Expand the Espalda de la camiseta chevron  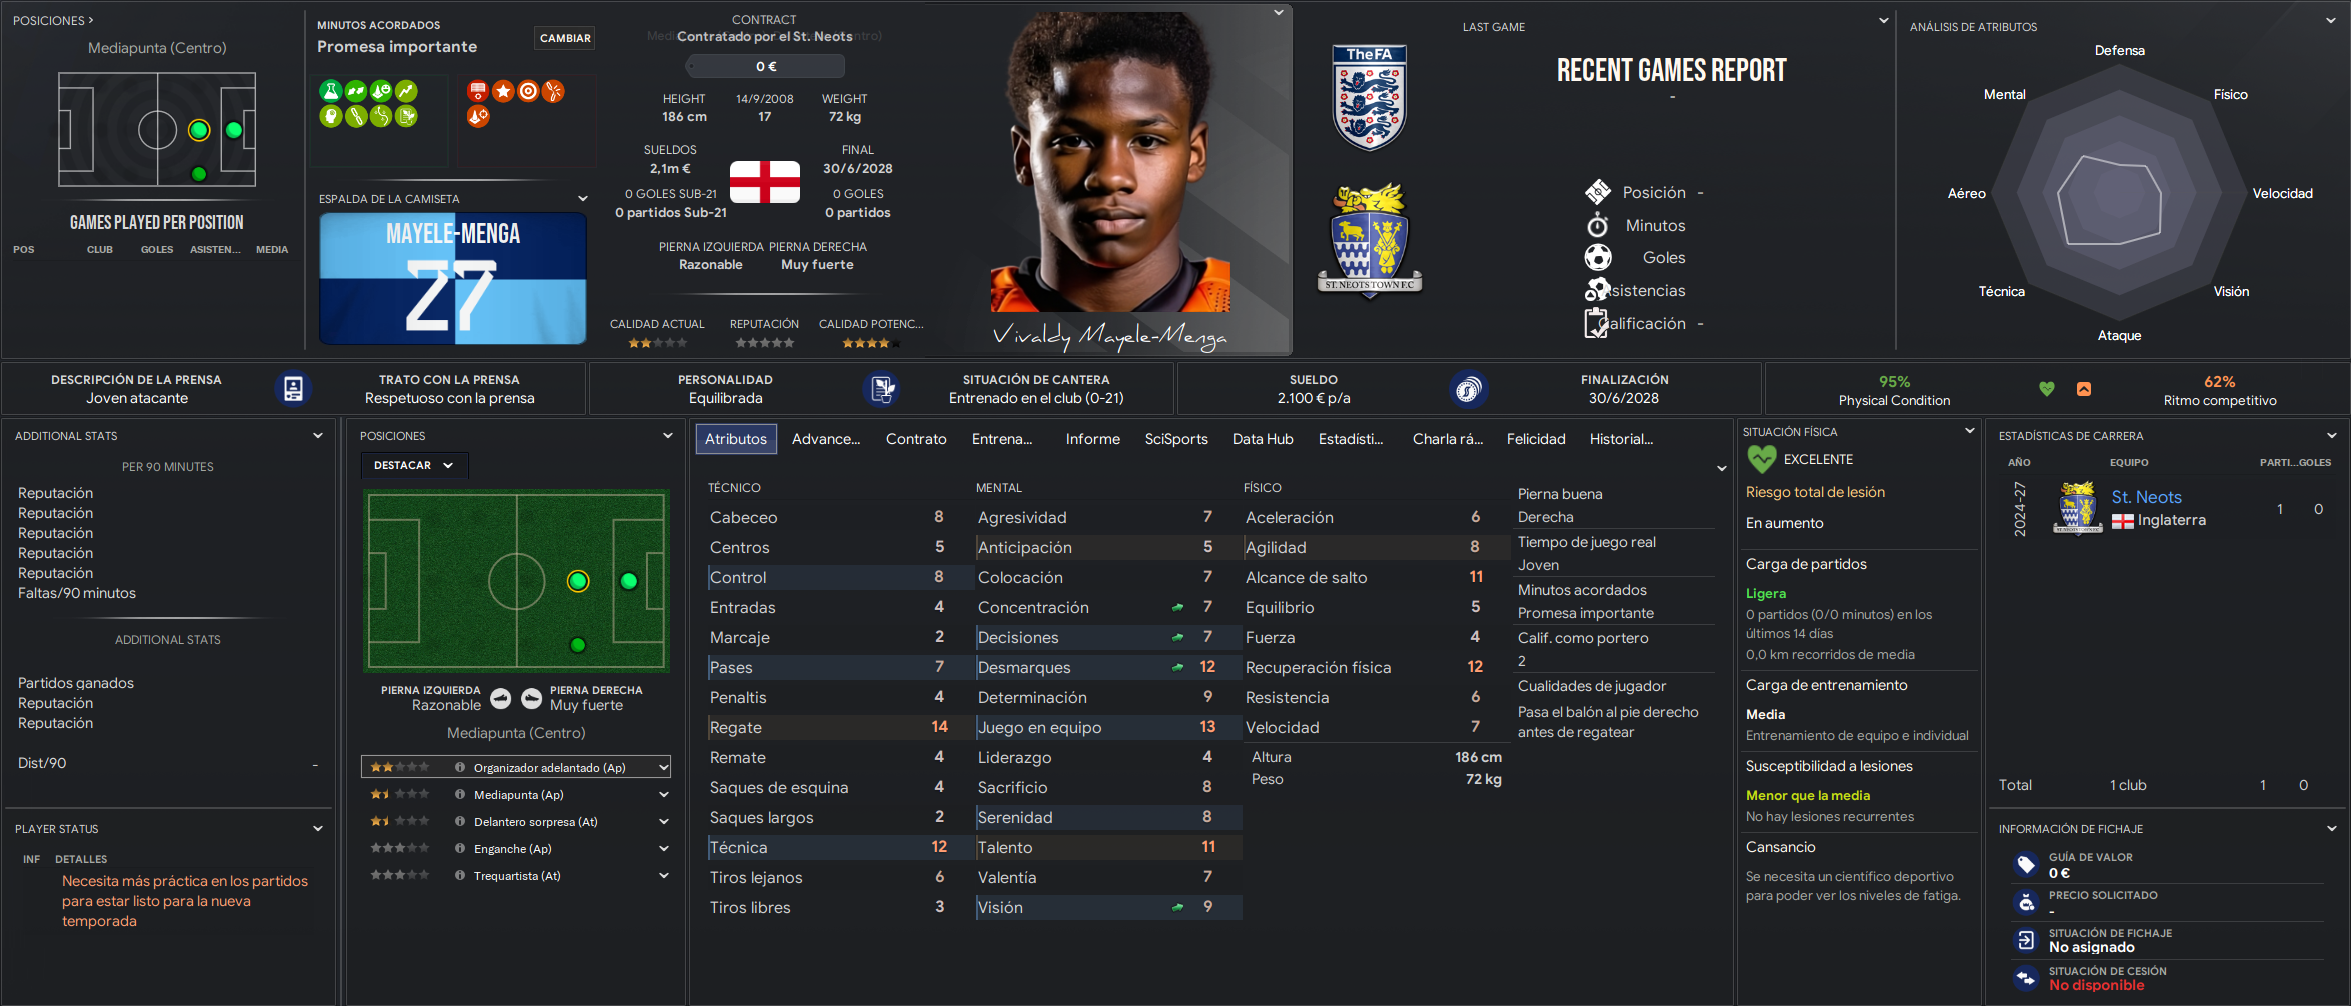point(583,199)
